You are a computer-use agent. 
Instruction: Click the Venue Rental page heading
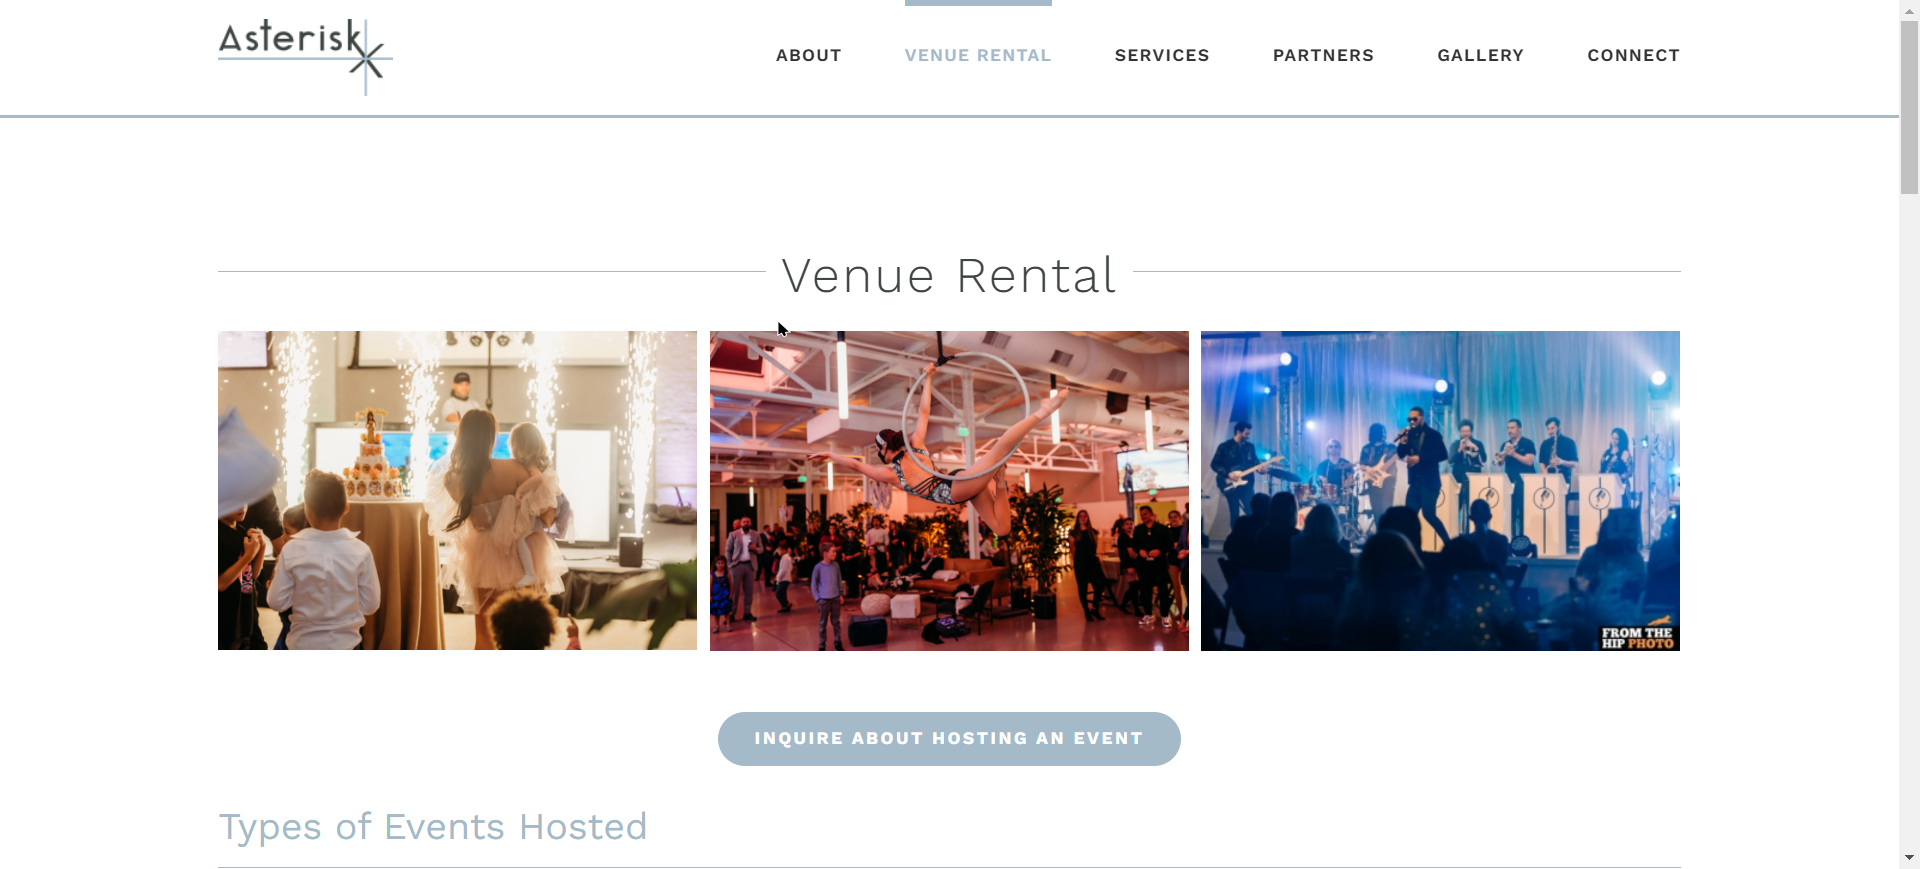pos(949,275)
